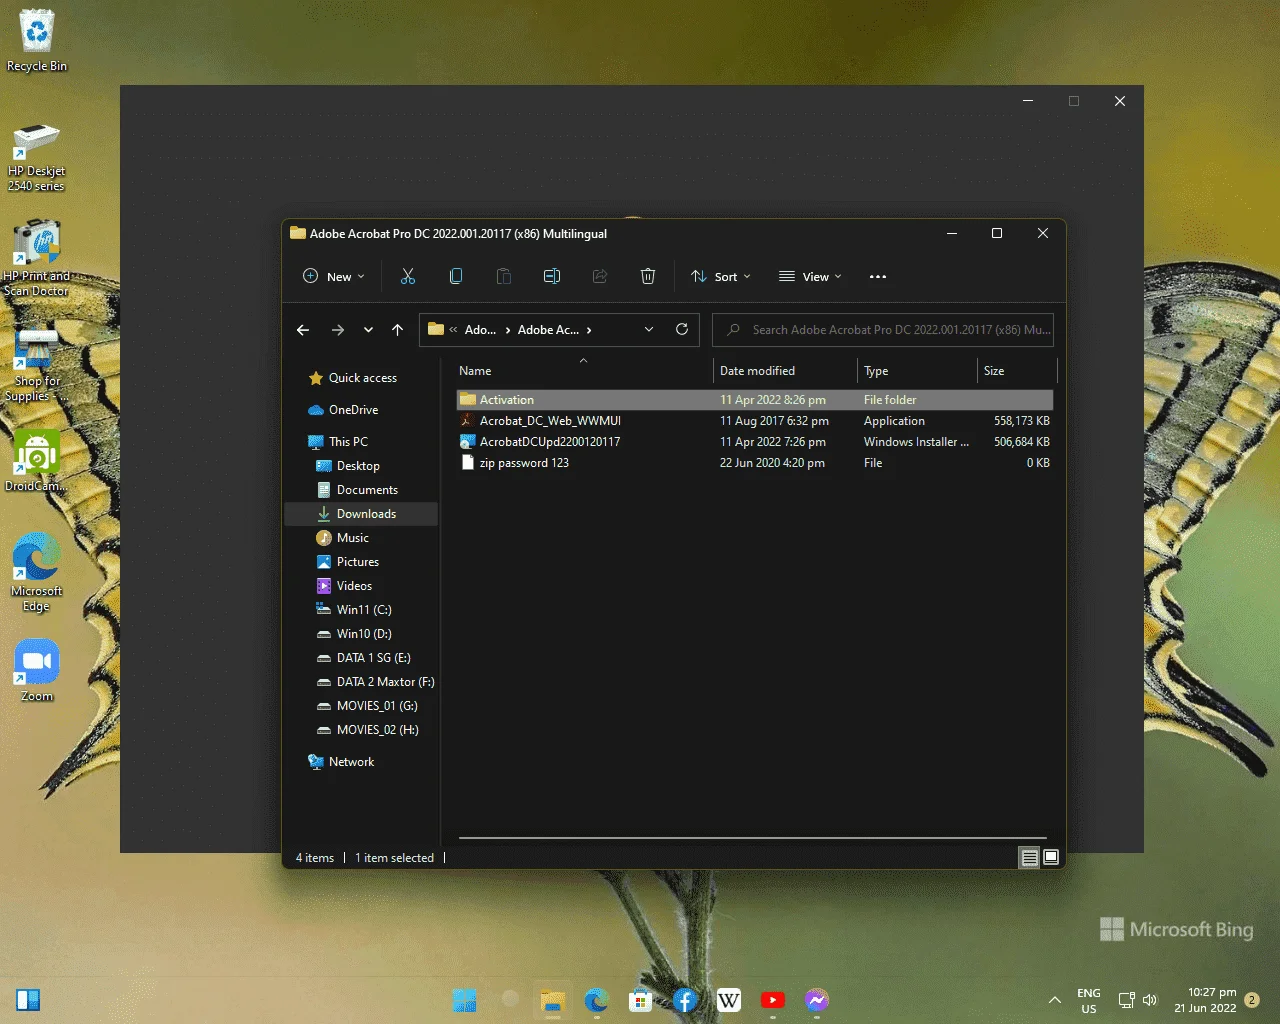Viewport: 1280px width, 1024px height.
Task: Click the Copy icon in toolbar
Action: [x=456, y=277]
